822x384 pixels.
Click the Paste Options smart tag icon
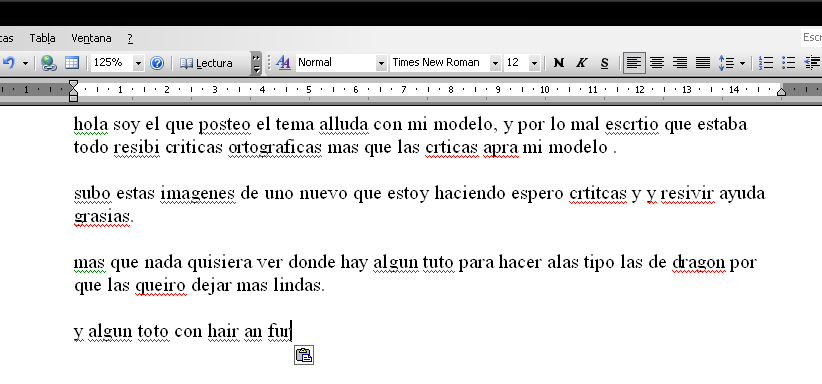(304, 355)
